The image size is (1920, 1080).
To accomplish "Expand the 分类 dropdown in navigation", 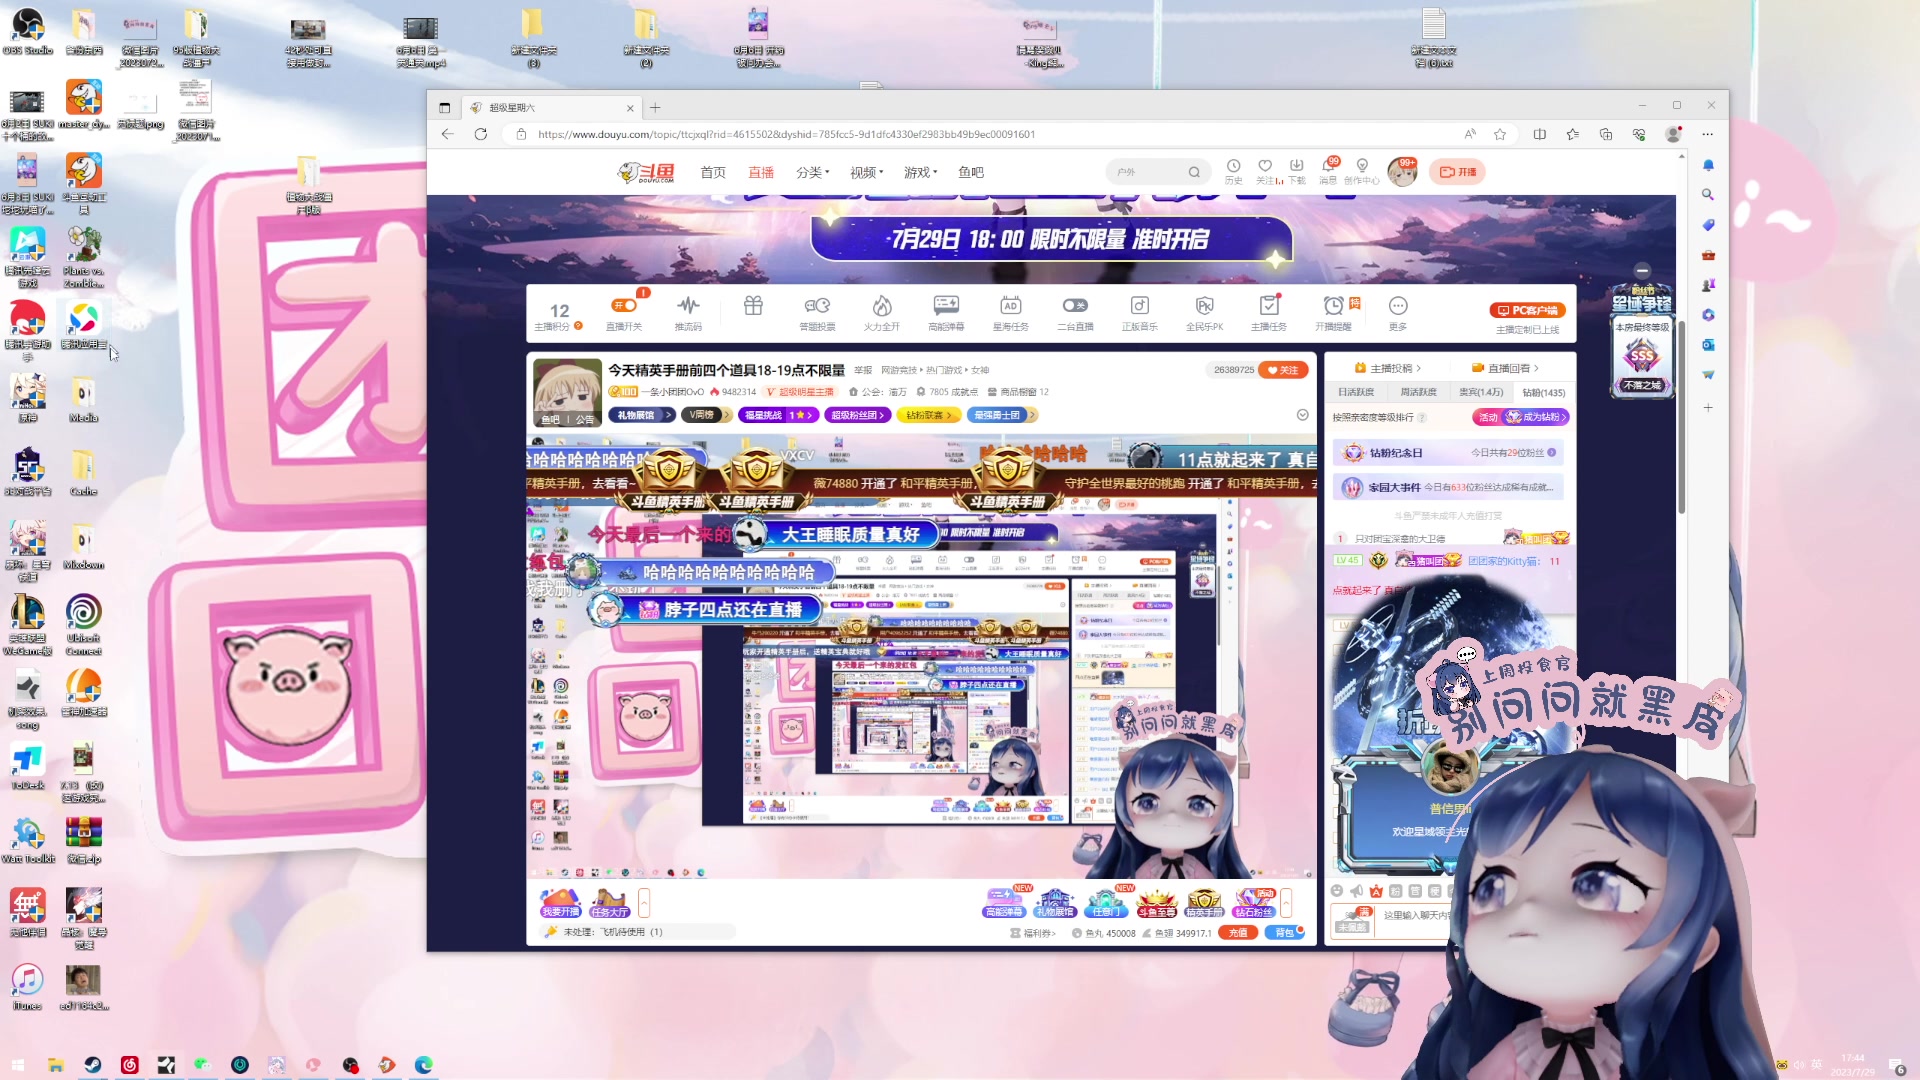I will pos(812,172).
